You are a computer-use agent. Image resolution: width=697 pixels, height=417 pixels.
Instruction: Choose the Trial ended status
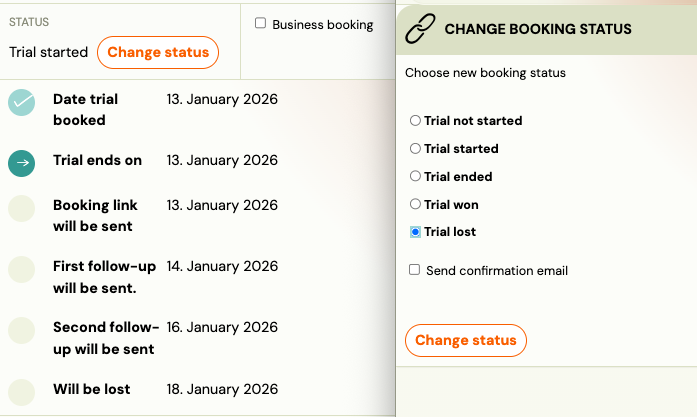pyautogui.click(x=416, y=177)
